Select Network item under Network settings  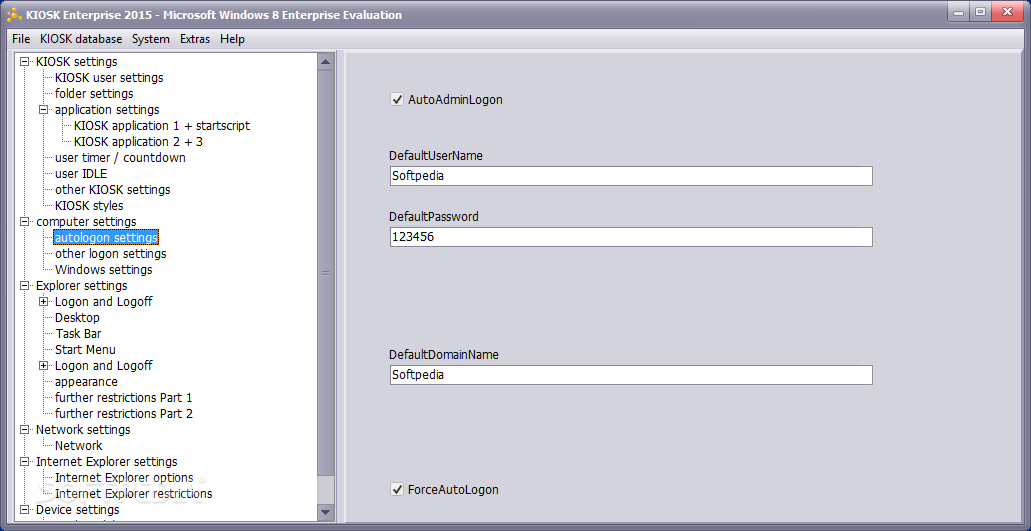(x=78, y=446)
